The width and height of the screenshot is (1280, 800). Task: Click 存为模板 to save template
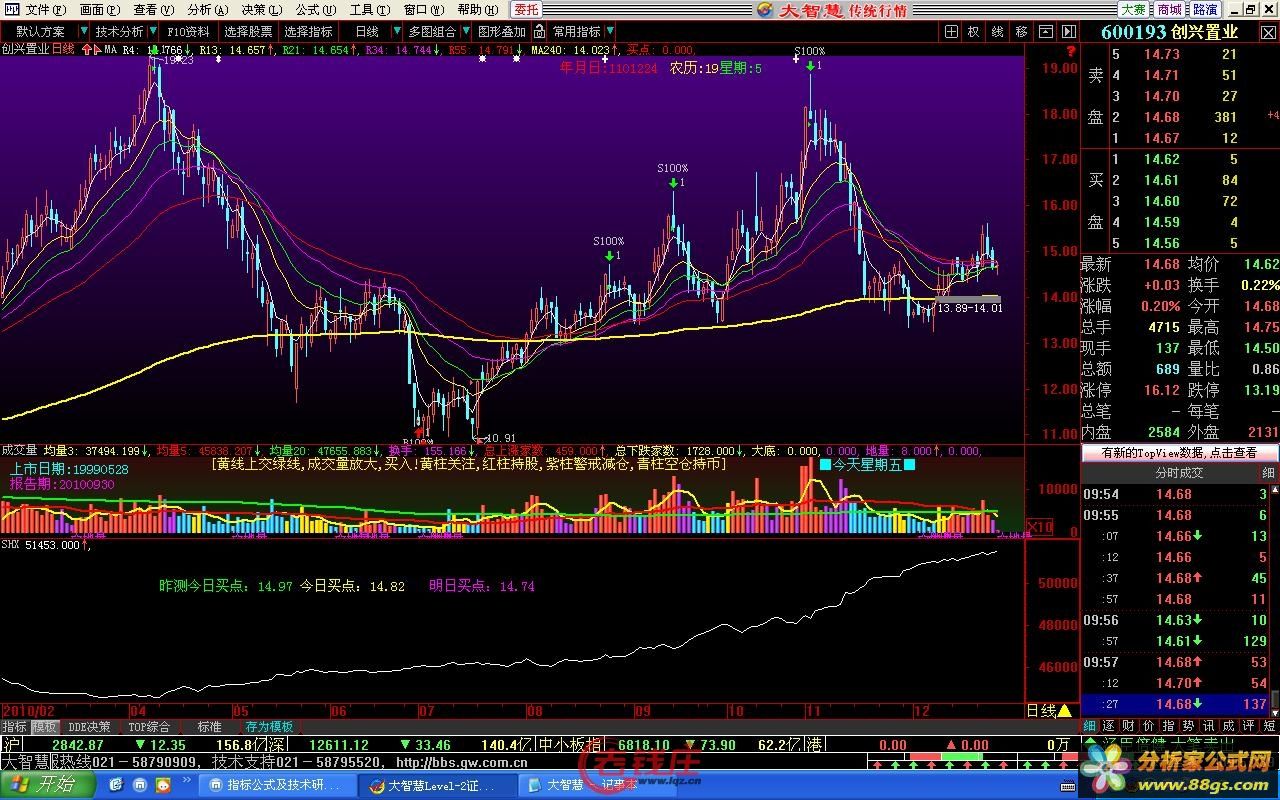click(x=269, y=727)
